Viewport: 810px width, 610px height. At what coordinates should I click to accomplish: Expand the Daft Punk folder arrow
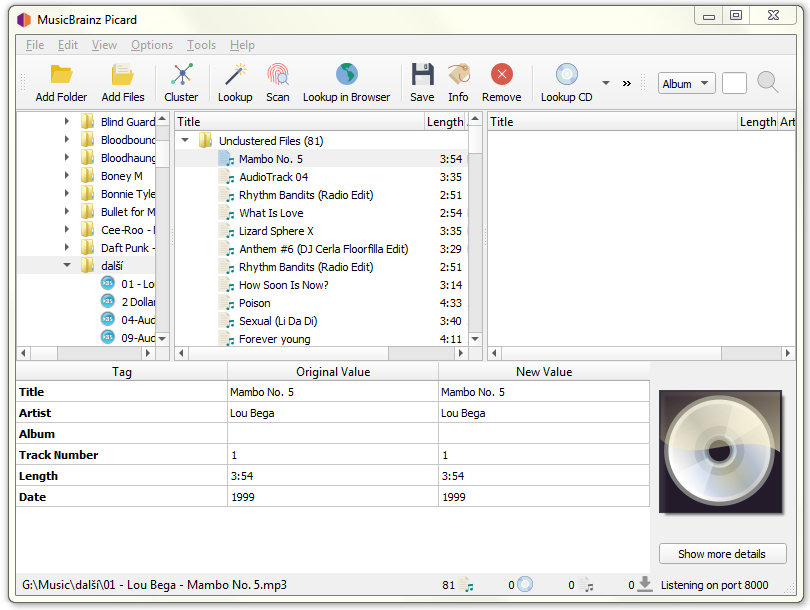pyautogui.click(x=67, y=247)
